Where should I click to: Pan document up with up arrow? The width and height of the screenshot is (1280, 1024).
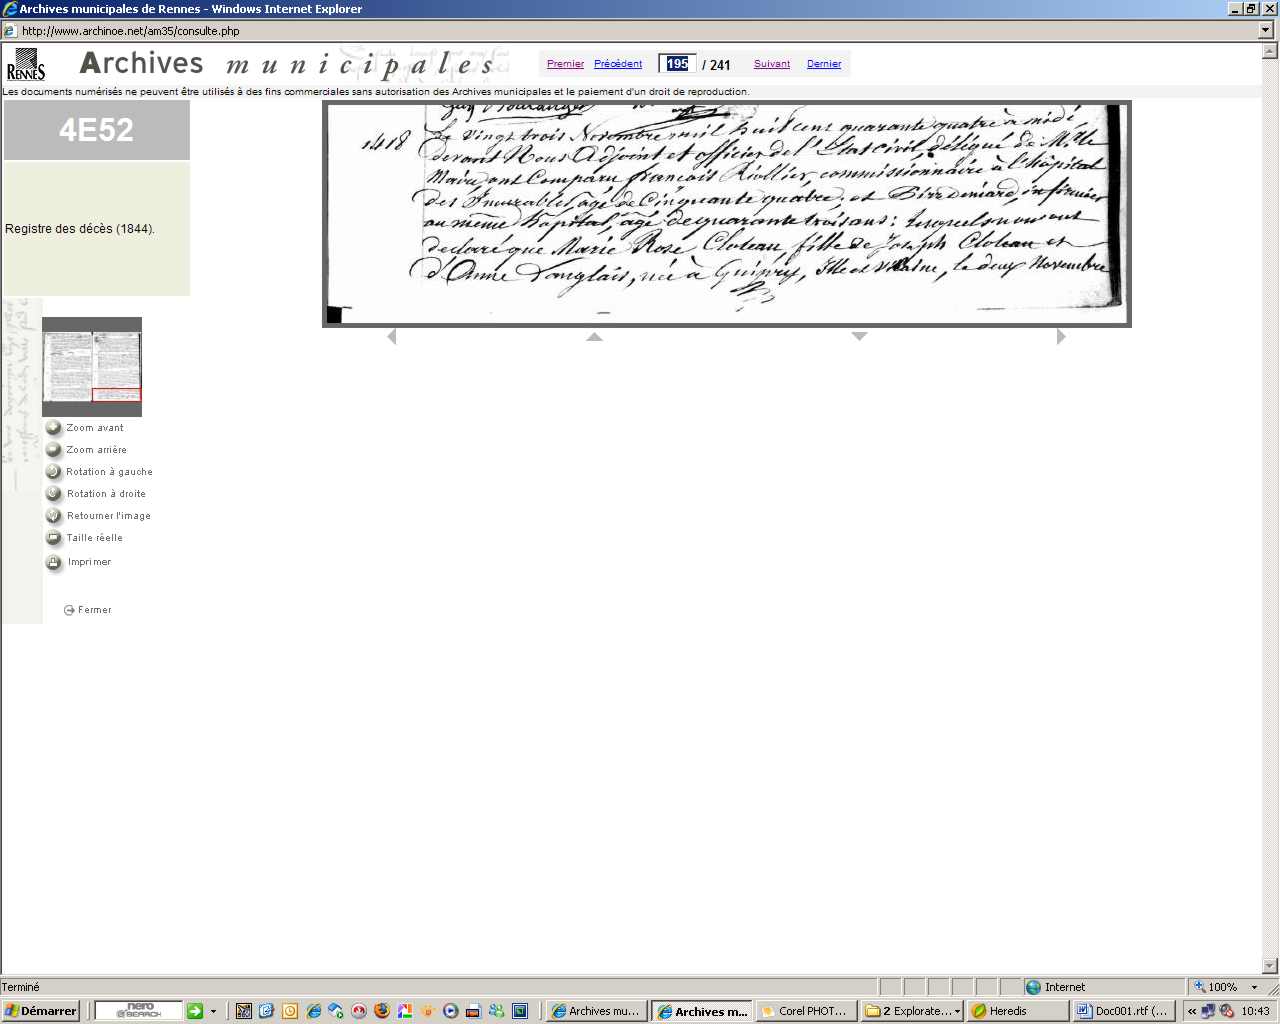coord(594,337)
